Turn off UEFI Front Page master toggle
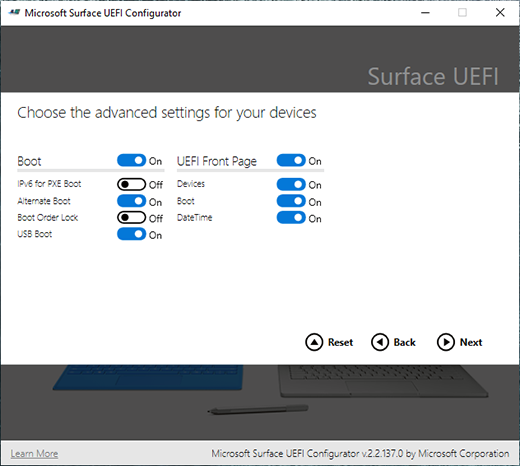Viewport: 520px width, 466px height. pos(291,160)
